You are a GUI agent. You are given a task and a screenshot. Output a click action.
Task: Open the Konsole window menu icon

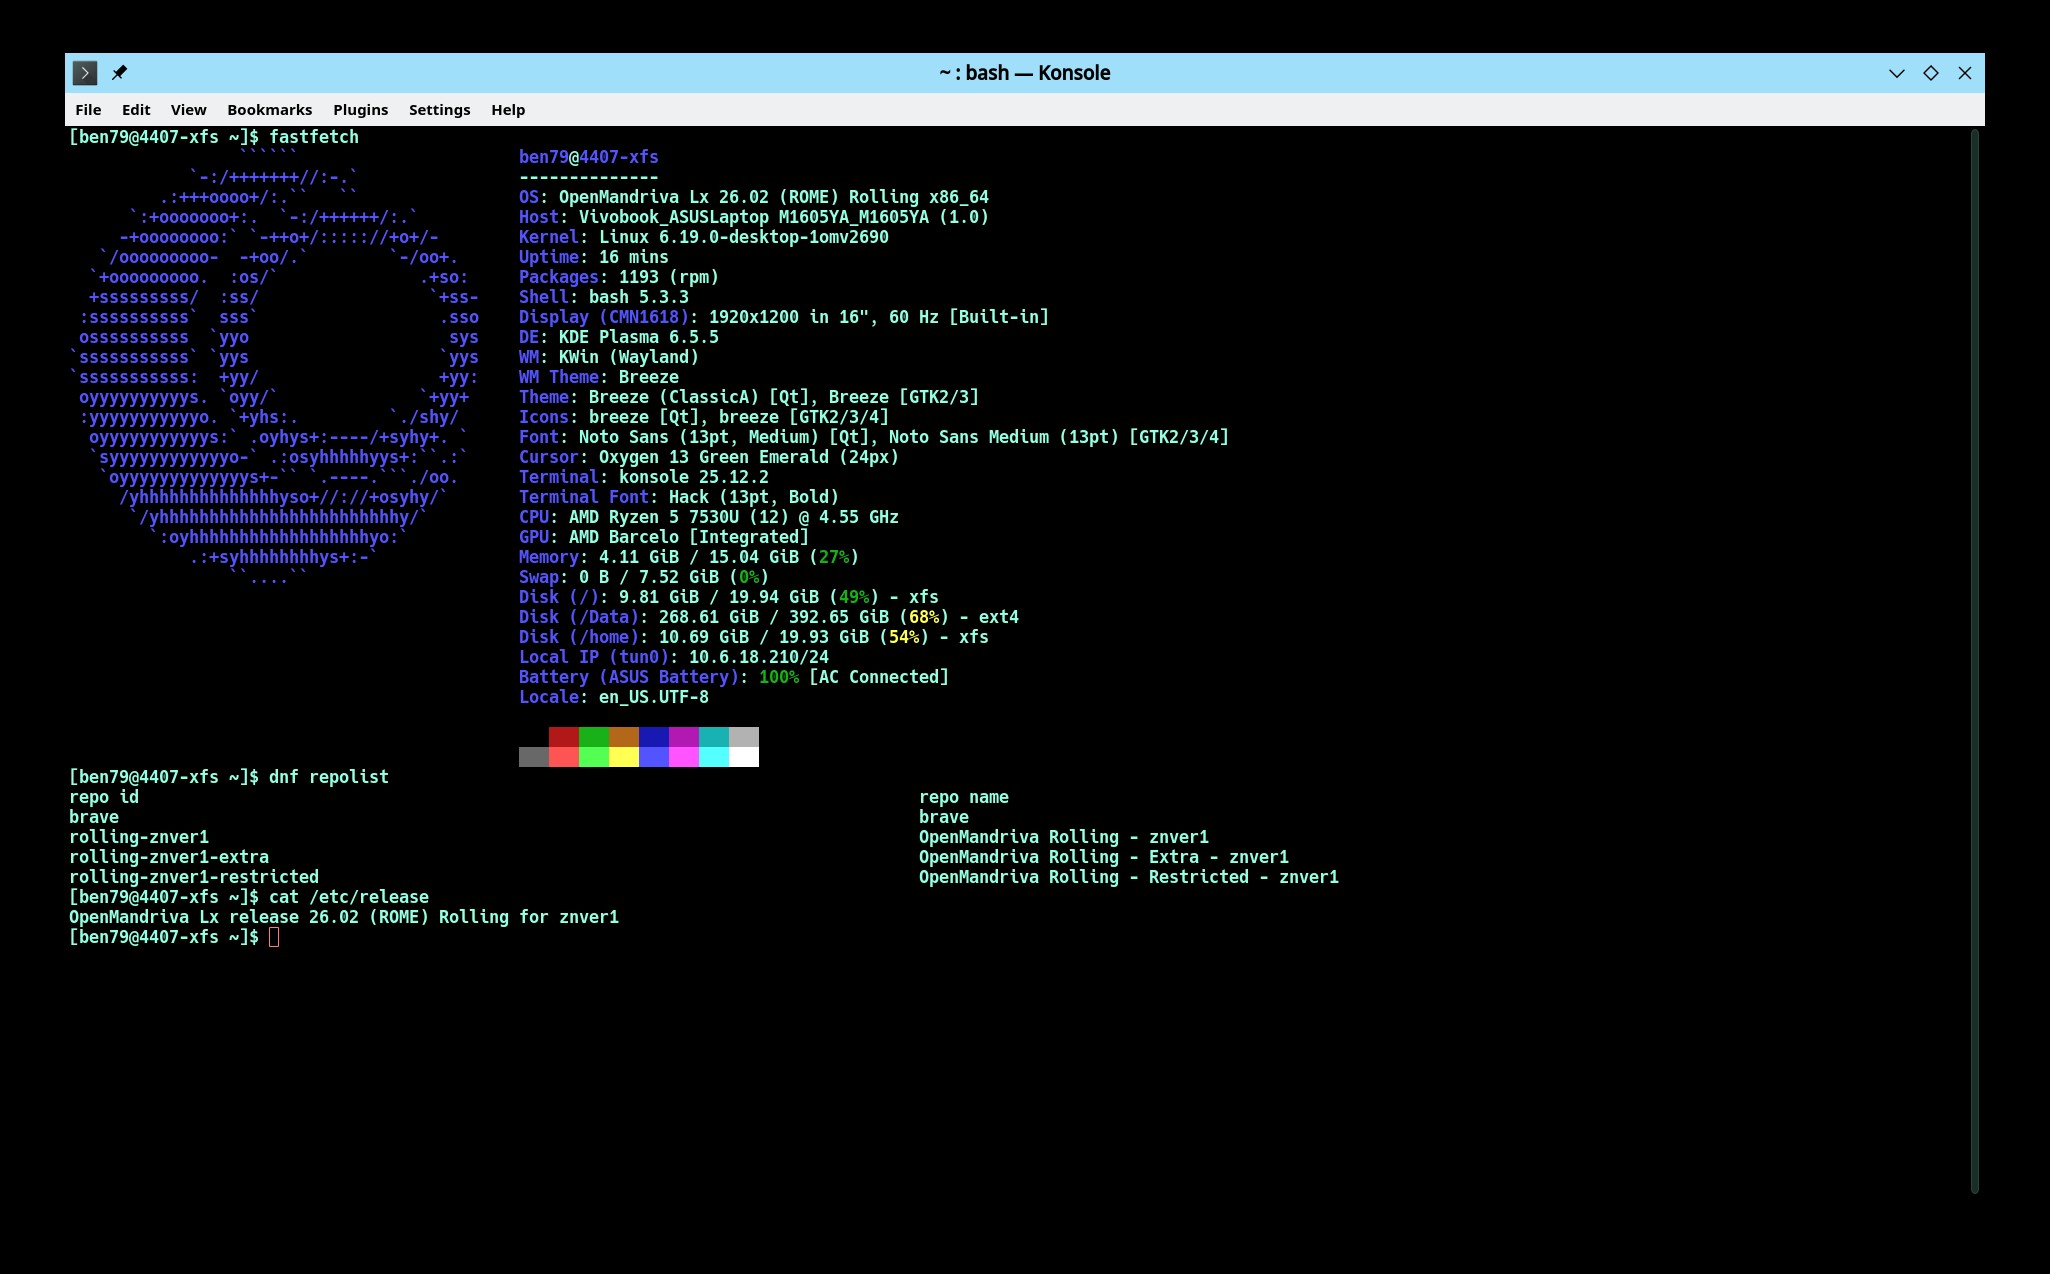pos(85,73)
